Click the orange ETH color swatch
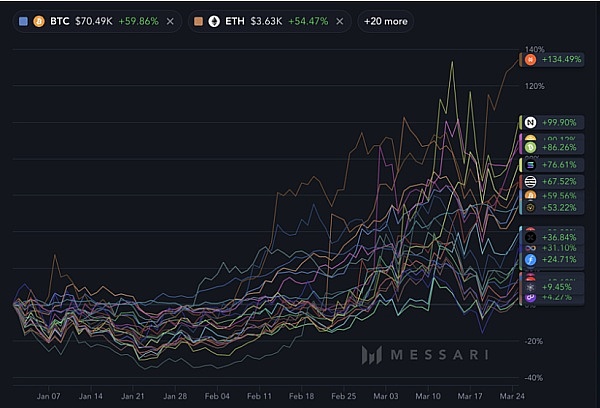The image size is (600, 408). click(x=198, y=21)
